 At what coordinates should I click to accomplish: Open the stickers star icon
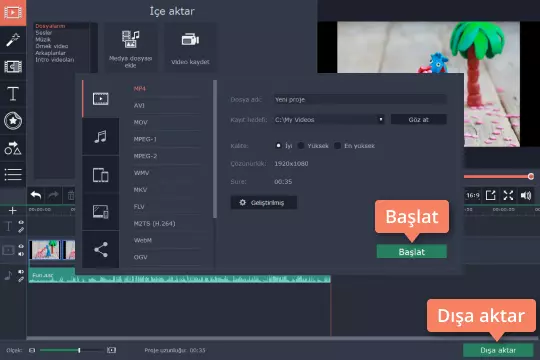[x=13, y=121]
